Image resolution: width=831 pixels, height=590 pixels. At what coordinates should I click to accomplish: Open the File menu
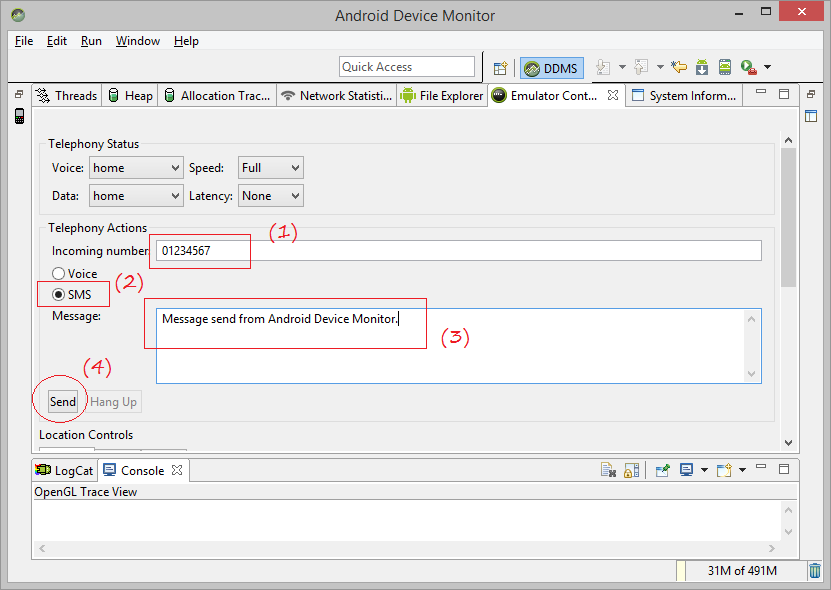click(24, 41)
